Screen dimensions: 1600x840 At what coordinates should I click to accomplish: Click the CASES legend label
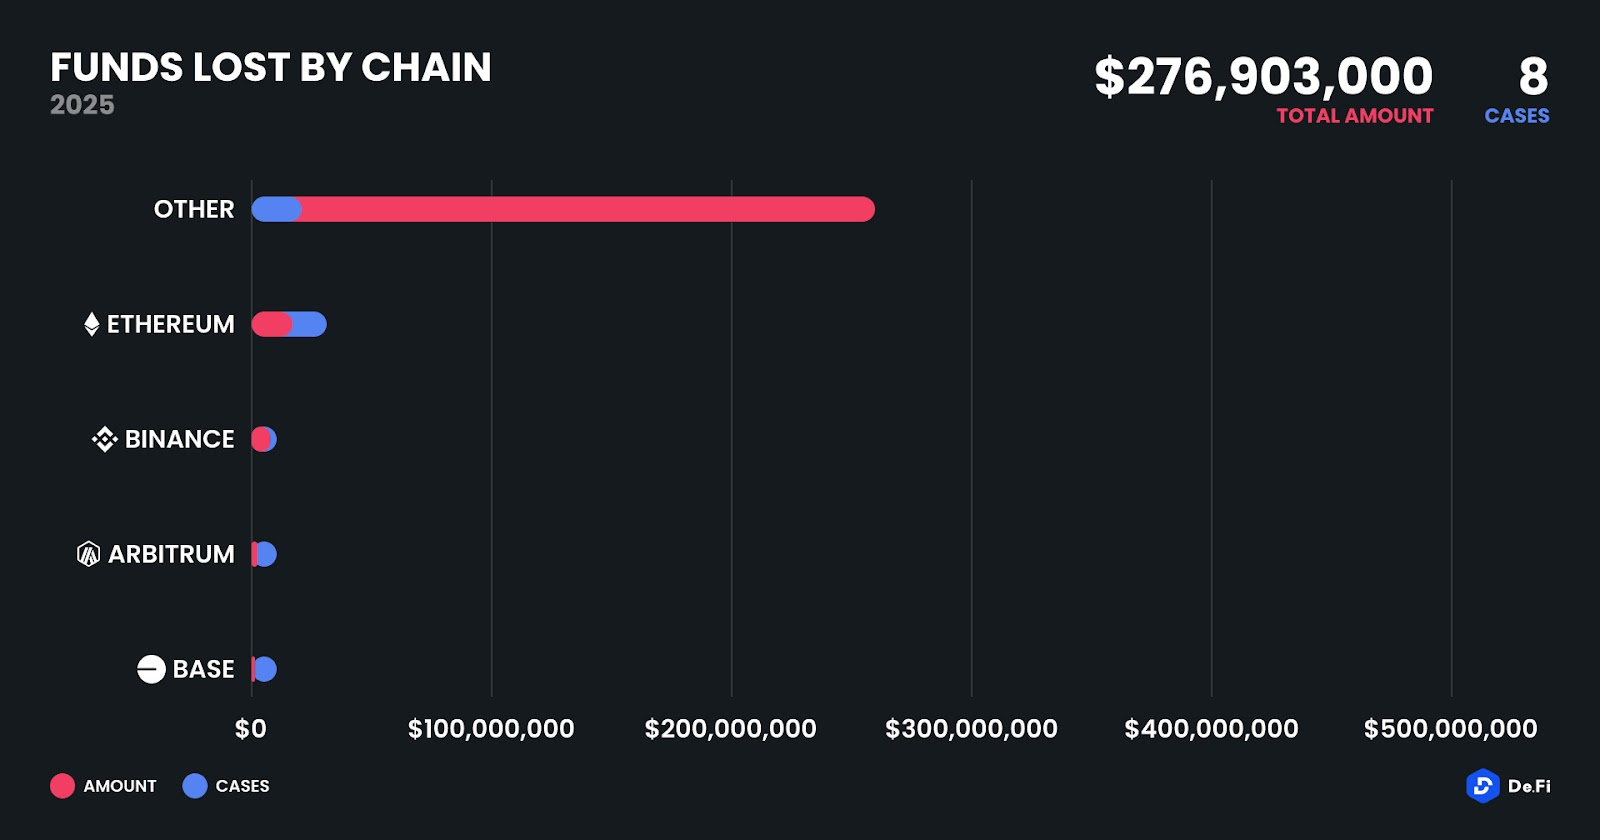(x=242, y=786)
